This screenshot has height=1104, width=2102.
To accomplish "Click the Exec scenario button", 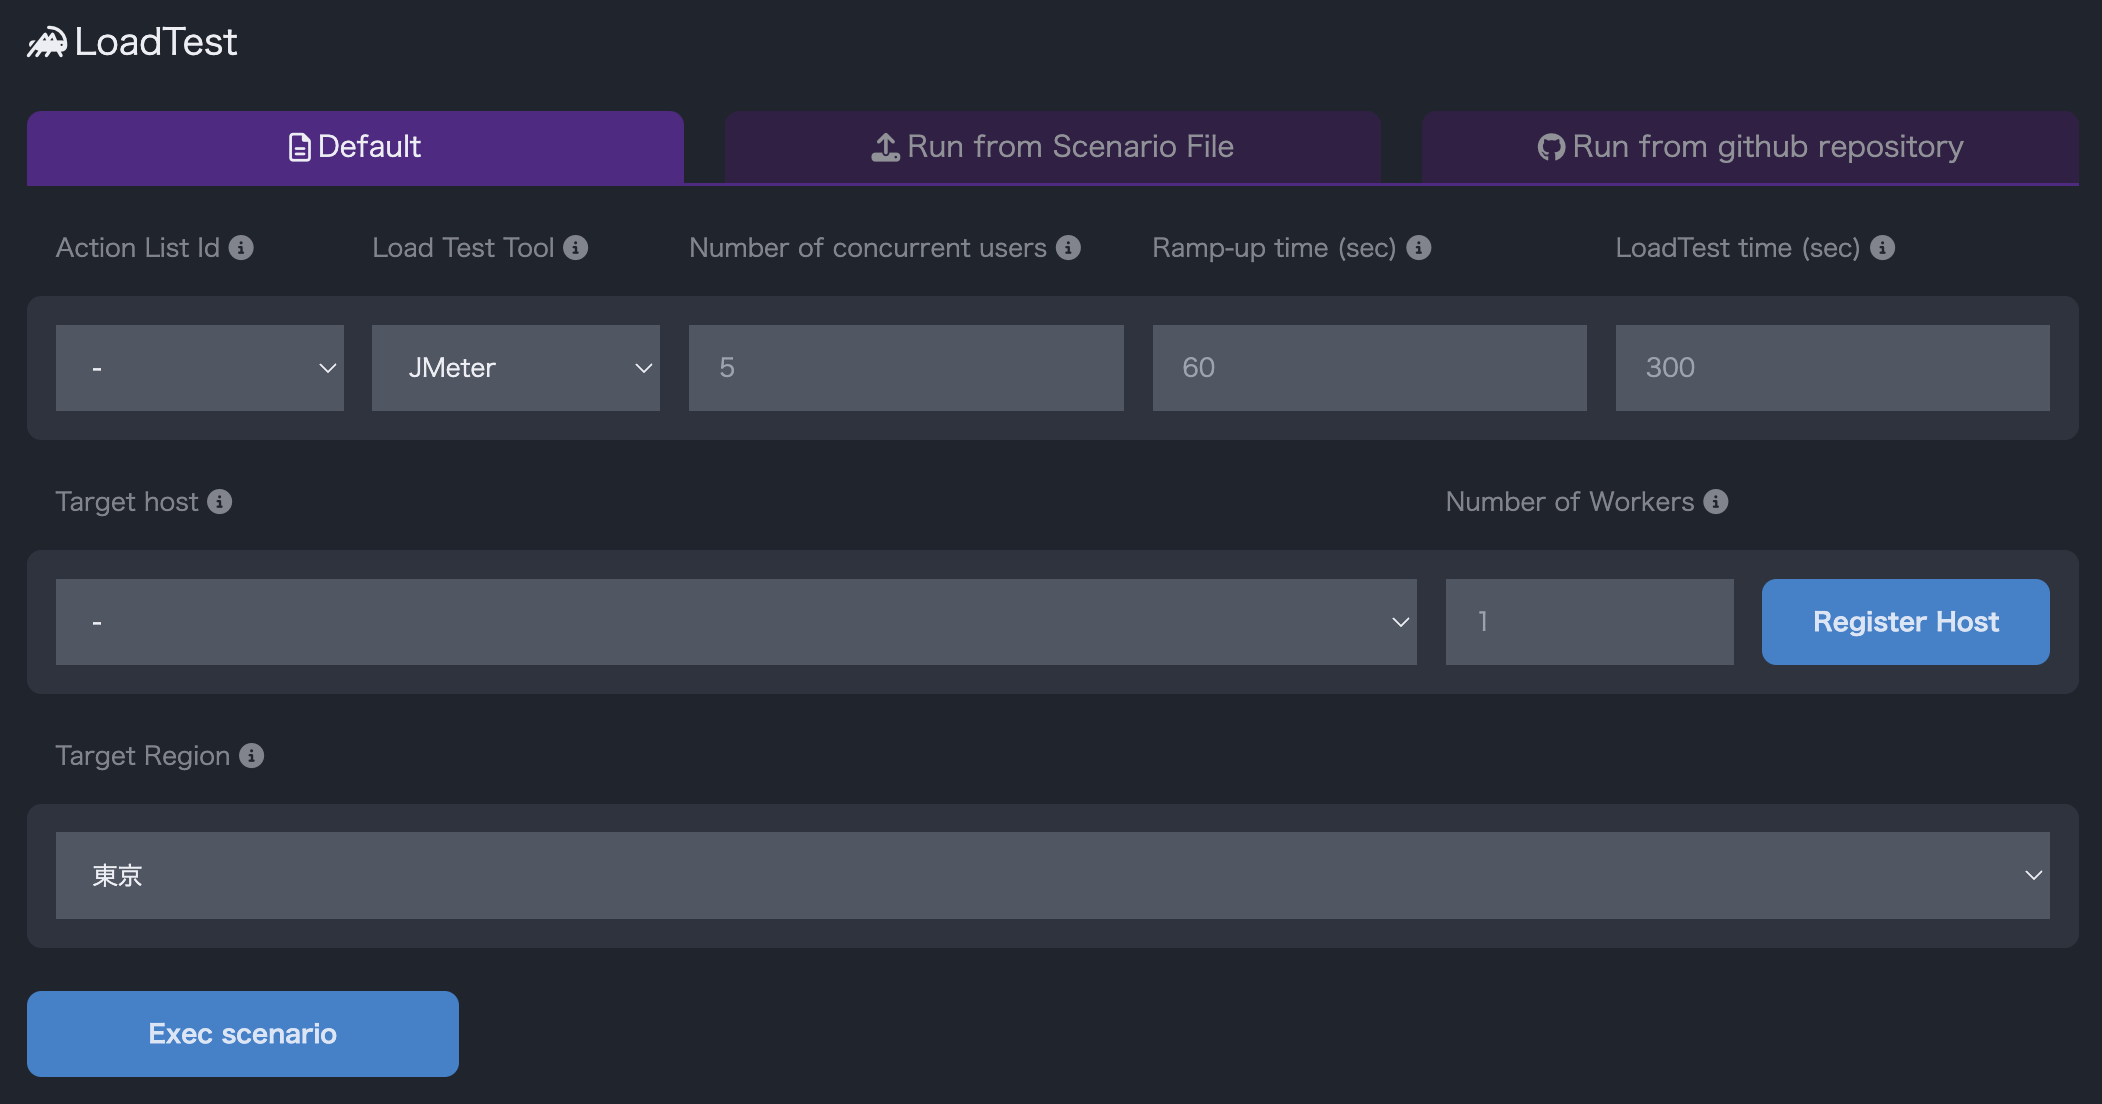I will point(243,1034).
